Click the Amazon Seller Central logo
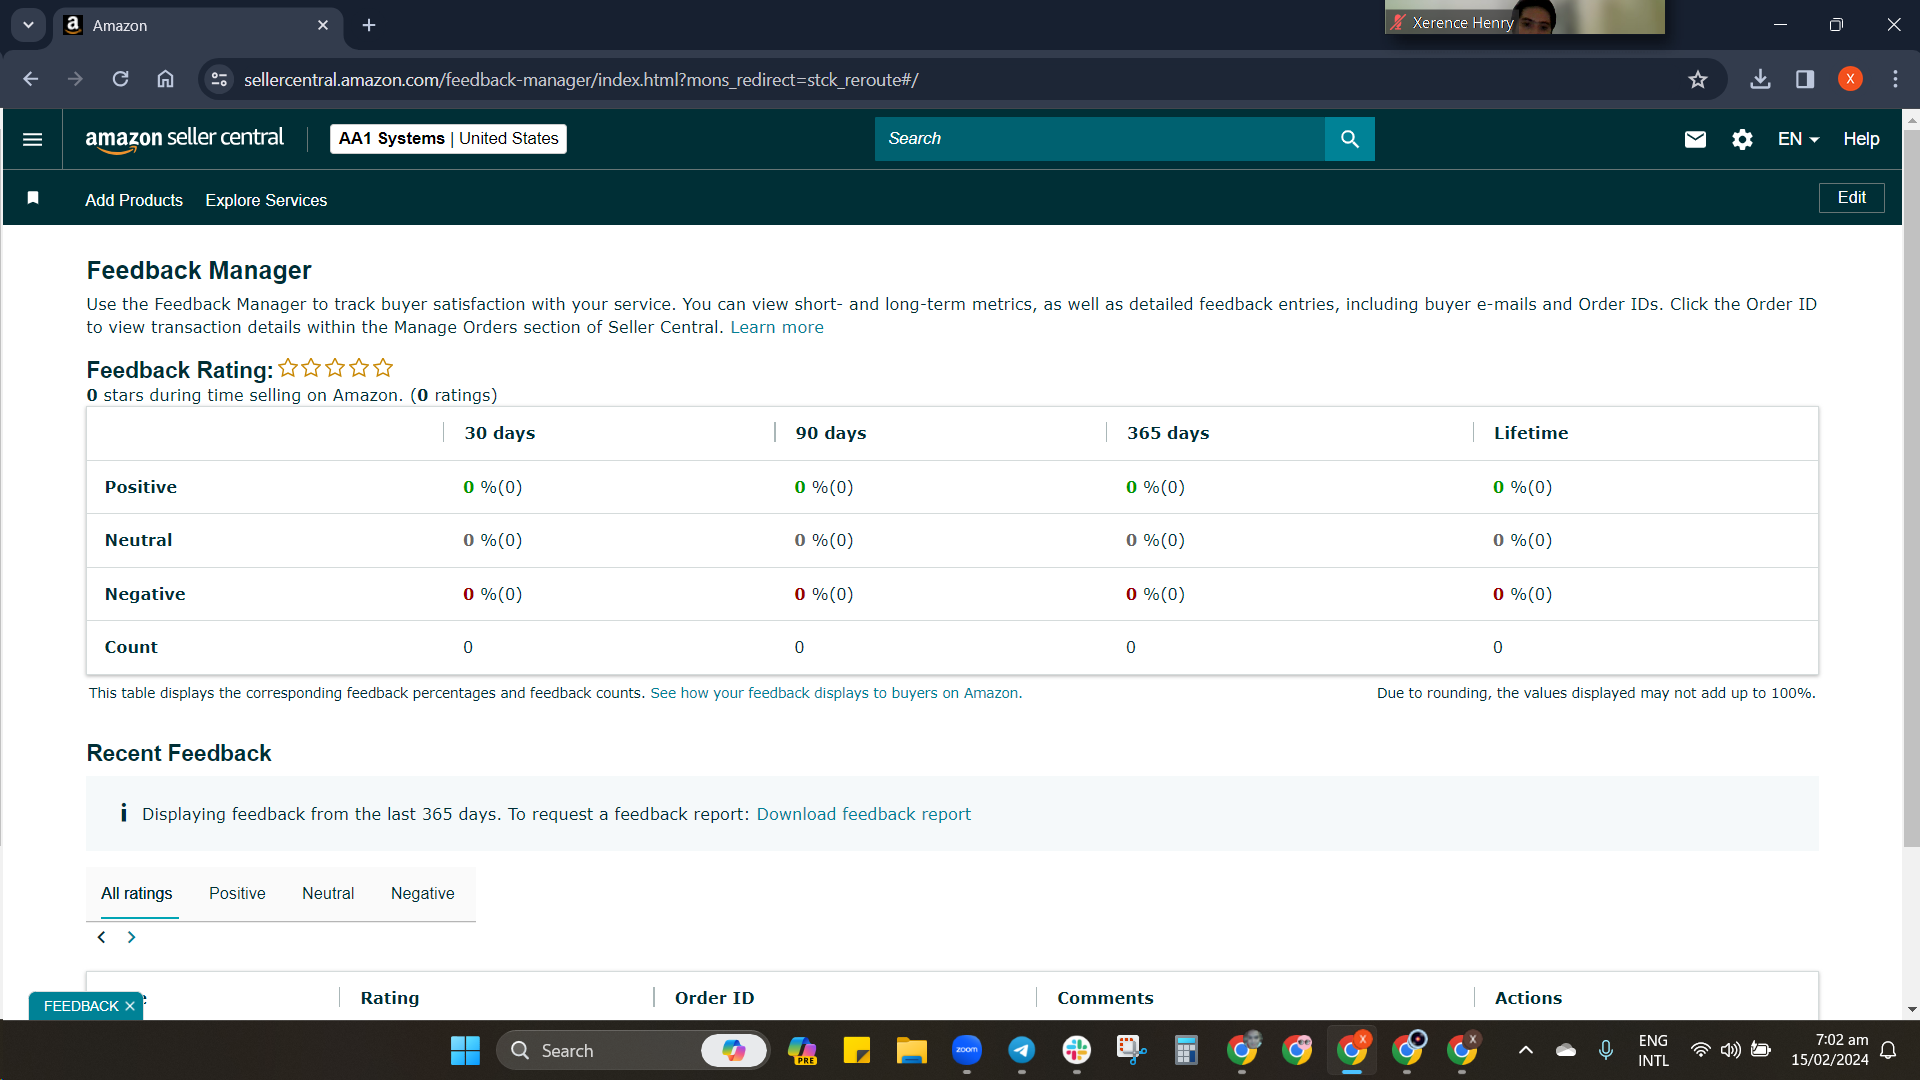This screenshot has width=1920, height=1080. click(184, 139)
